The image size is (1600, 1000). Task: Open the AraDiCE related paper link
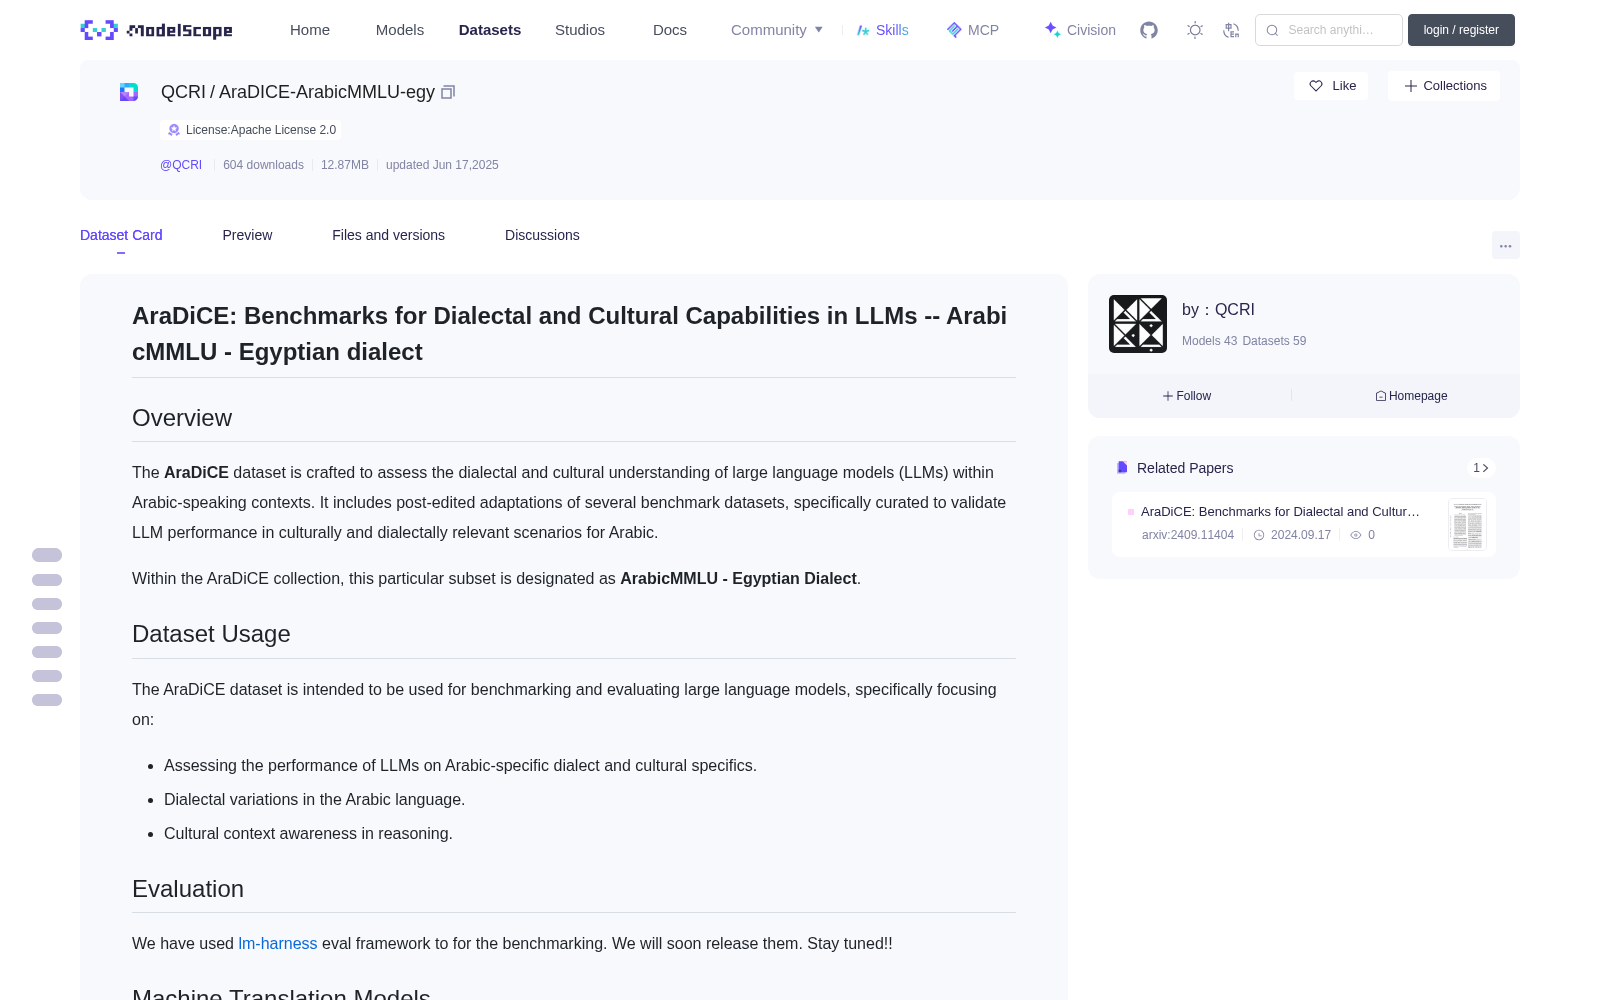[x=1280, y=511]
